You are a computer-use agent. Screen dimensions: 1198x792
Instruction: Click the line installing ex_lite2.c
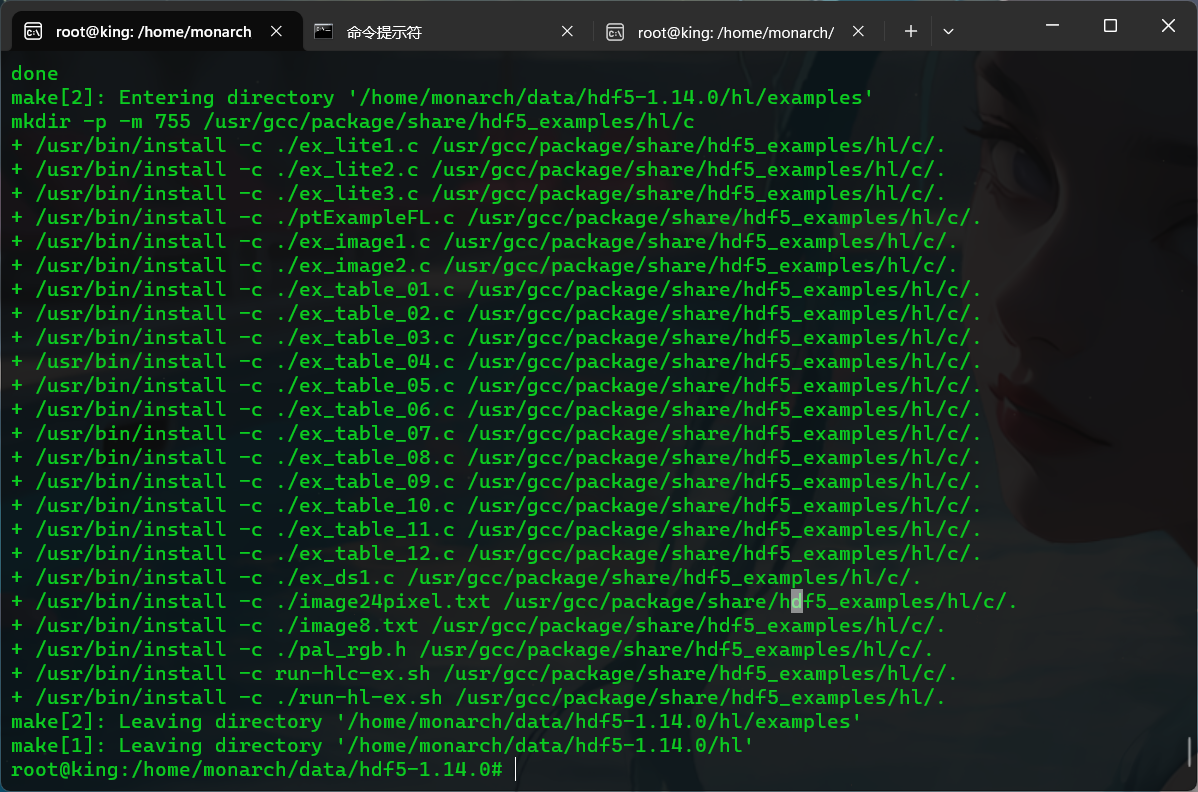(478, 169)
